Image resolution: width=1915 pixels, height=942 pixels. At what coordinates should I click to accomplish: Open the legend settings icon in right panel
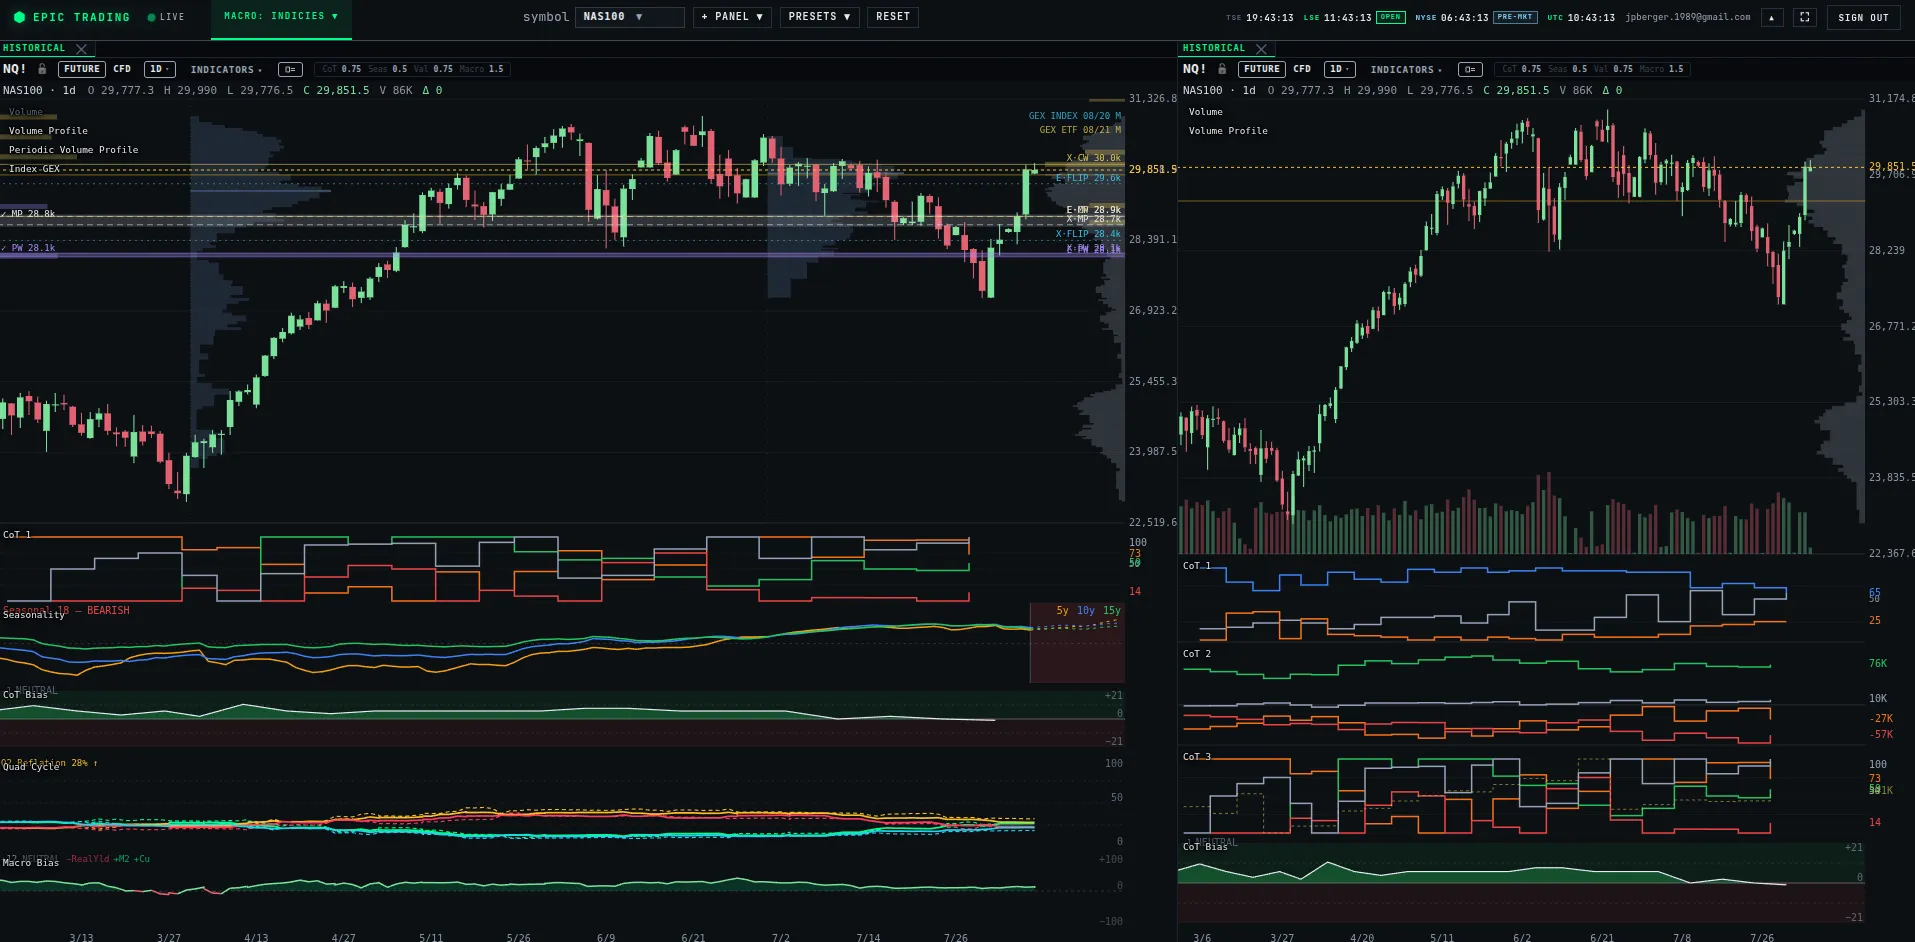[x=1470, y=69]
